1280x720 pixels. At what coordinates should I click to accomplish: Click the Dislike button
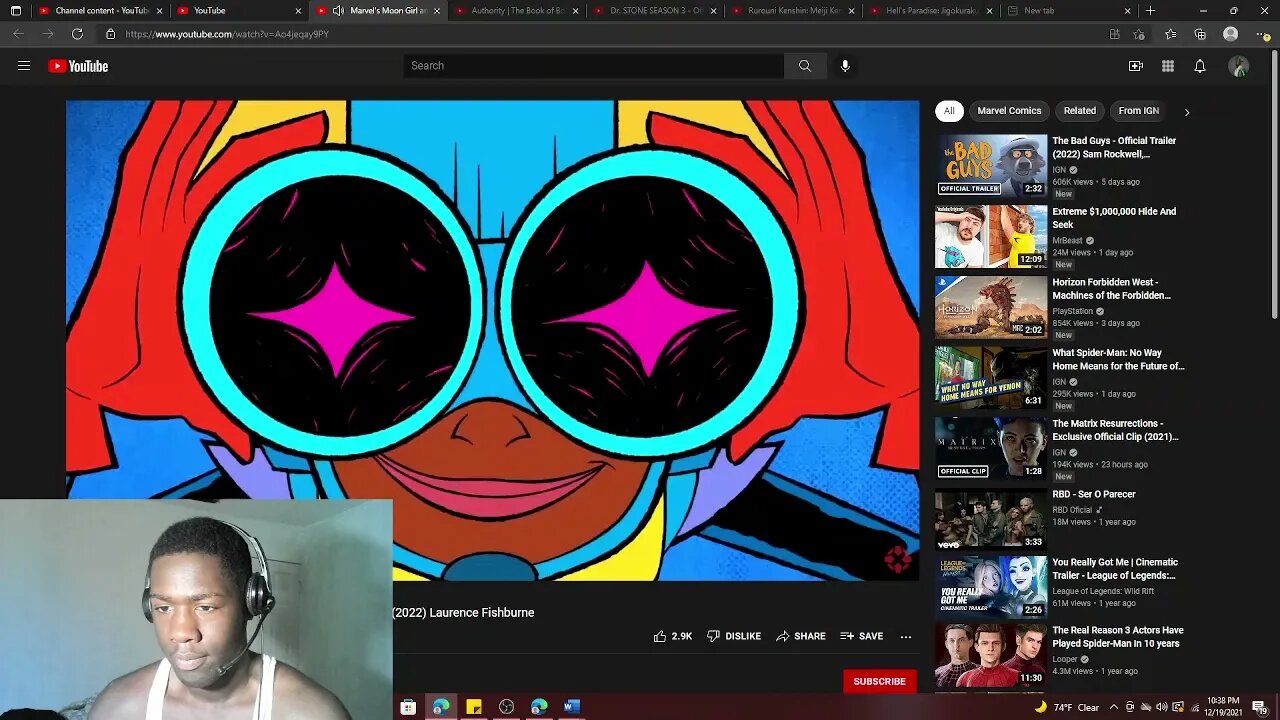tap(734, 636)
